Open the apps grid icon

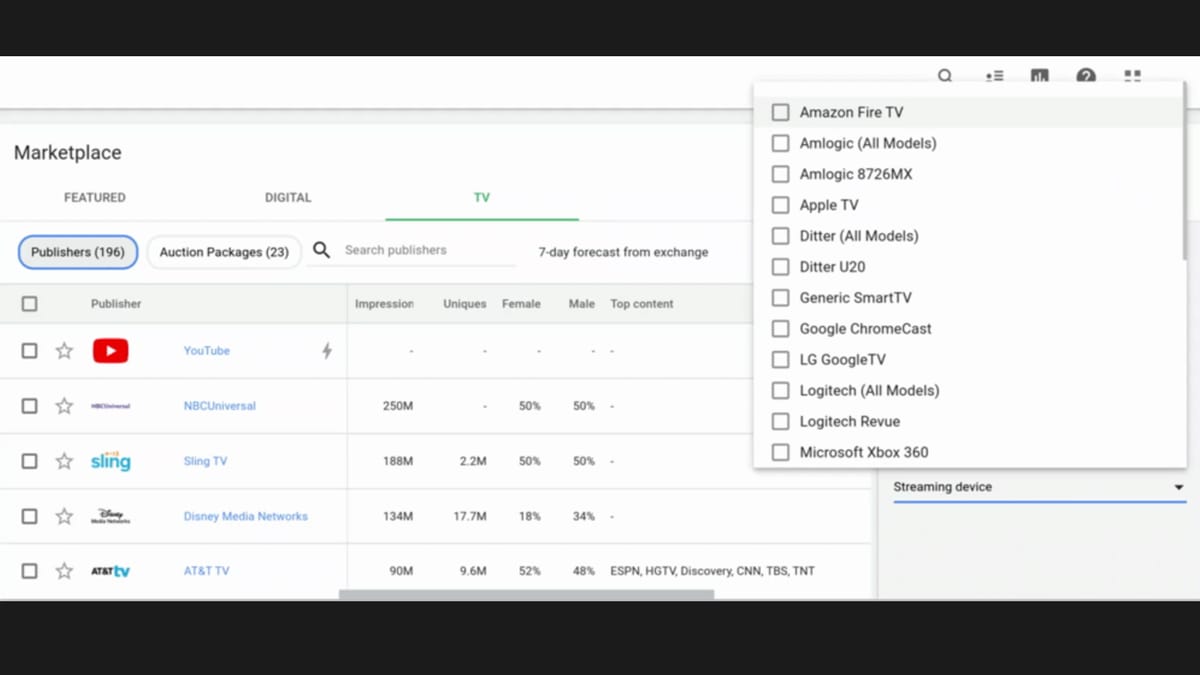point(1132,76)
